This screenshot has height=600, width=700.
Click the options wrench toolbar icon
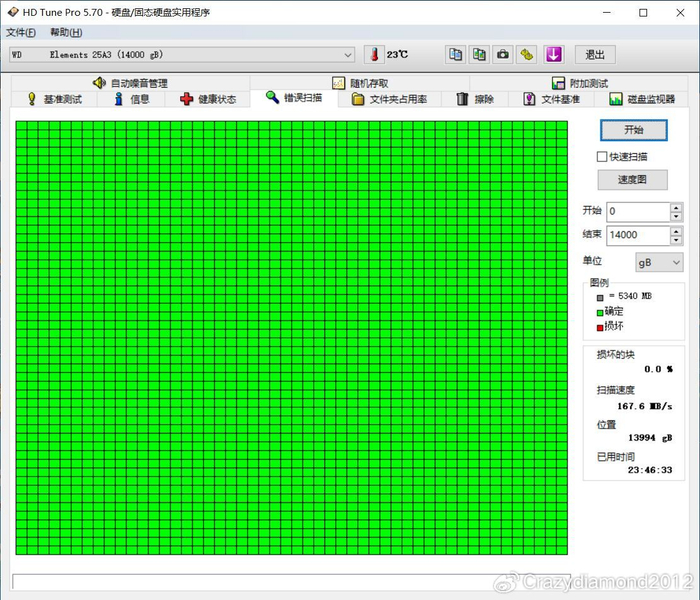pyautogui.click(x=527, y=54)
